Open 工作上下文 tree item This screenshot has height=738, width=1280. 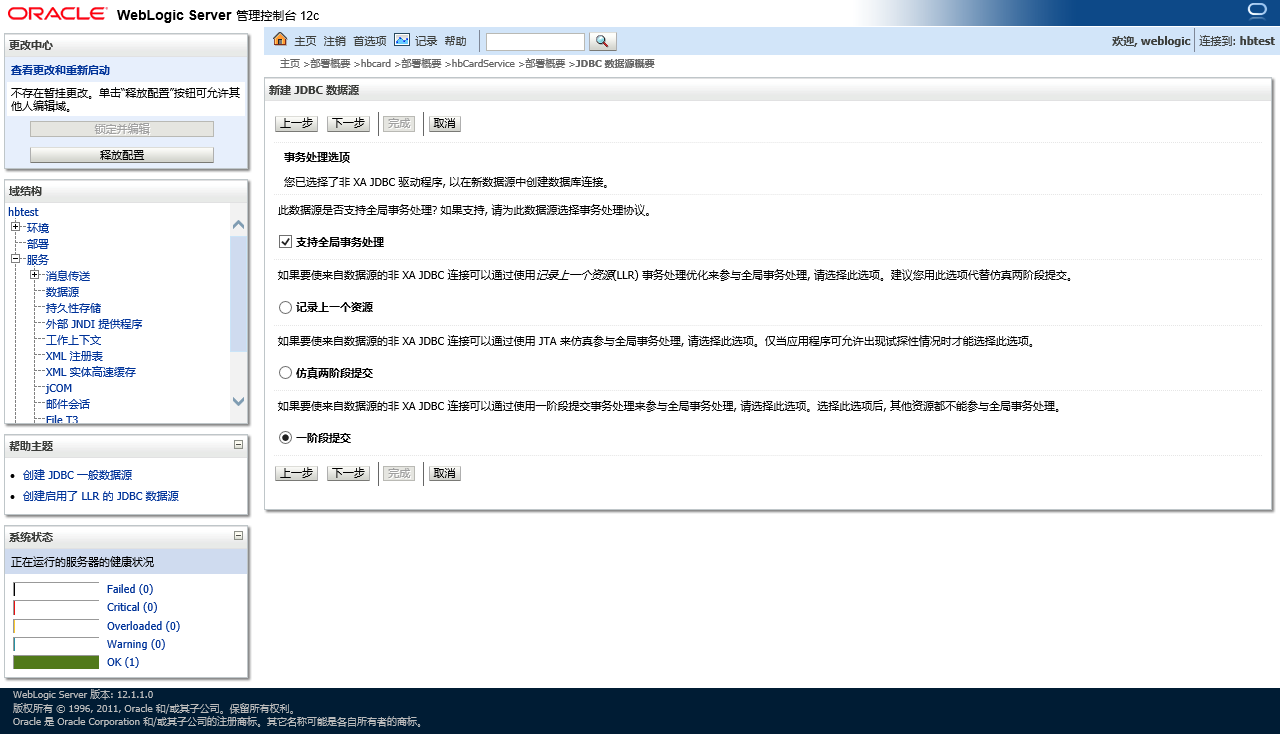73,340
